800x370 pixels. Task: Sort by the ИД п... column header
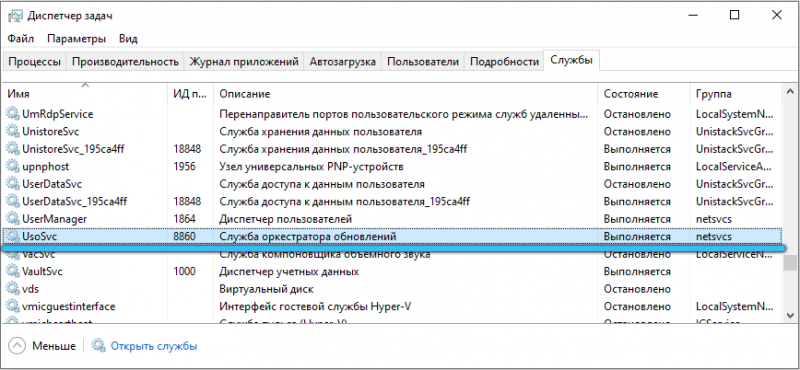point(190,94)
